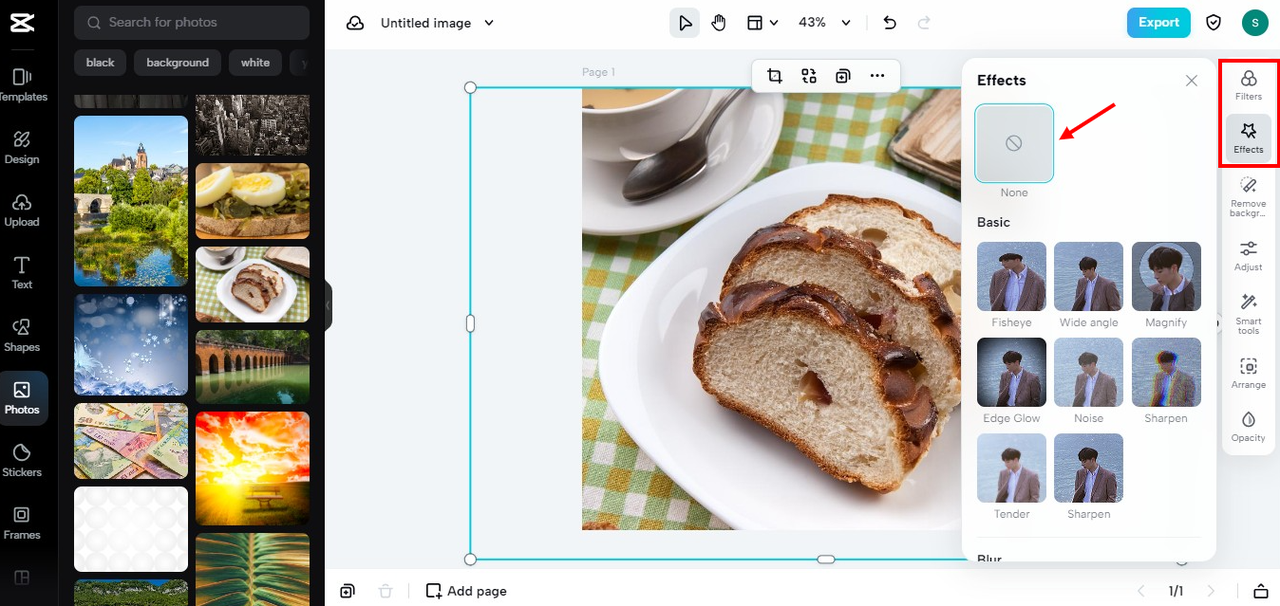Screen dimensions: 1280x606
Task: Apply the Magnify effect
Action: coord(1166,276)
